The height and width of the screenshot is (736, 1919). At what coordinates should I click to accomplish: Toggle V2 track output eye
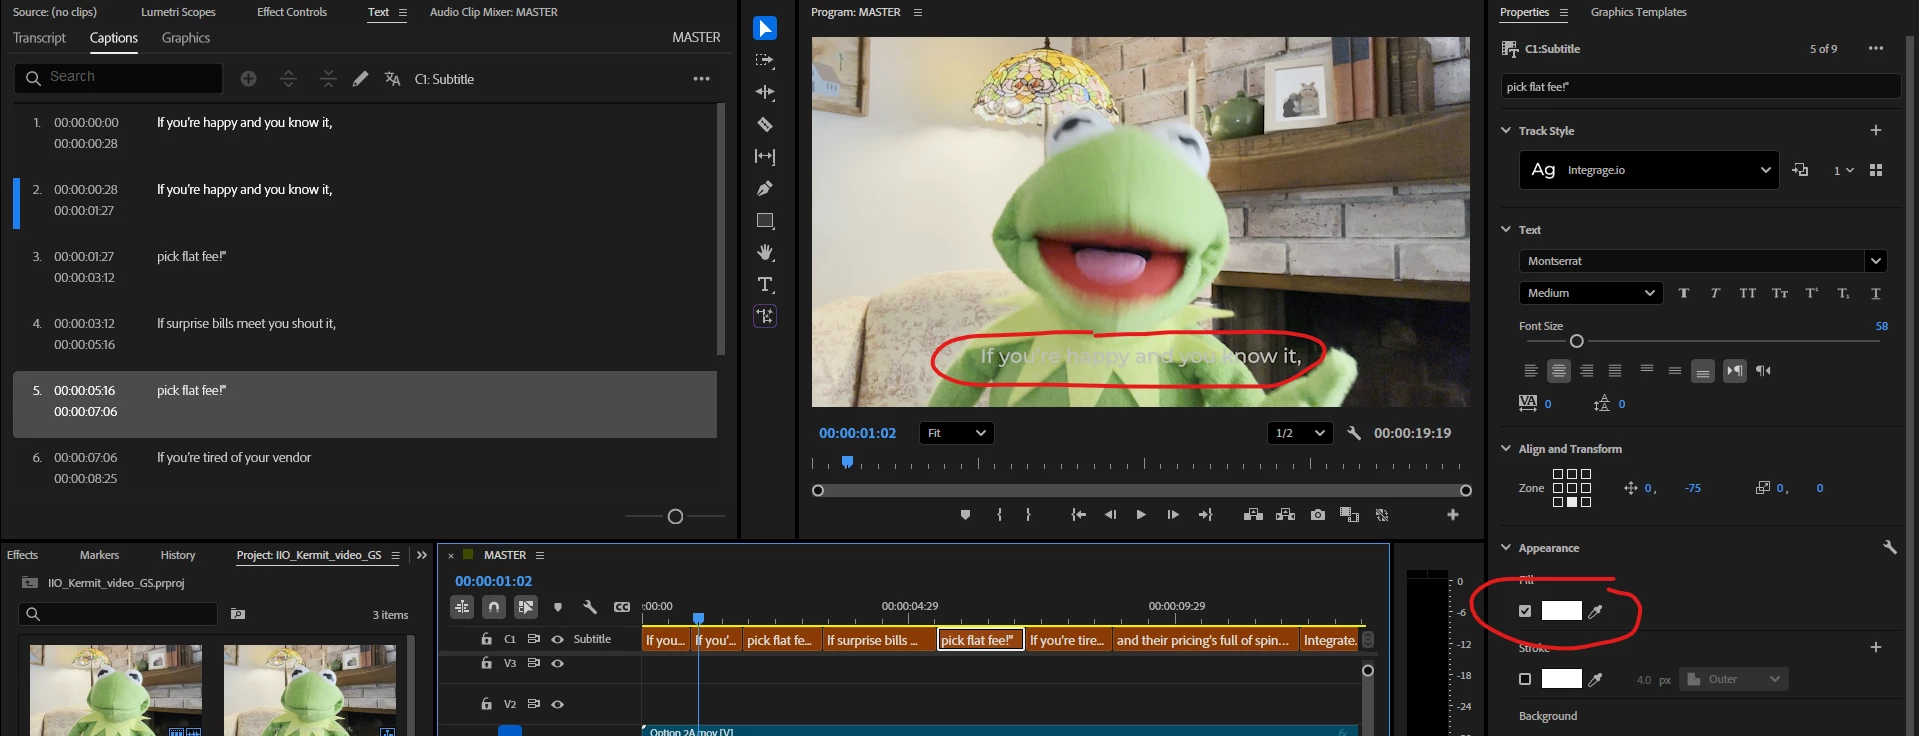click(x=558, y=704)
